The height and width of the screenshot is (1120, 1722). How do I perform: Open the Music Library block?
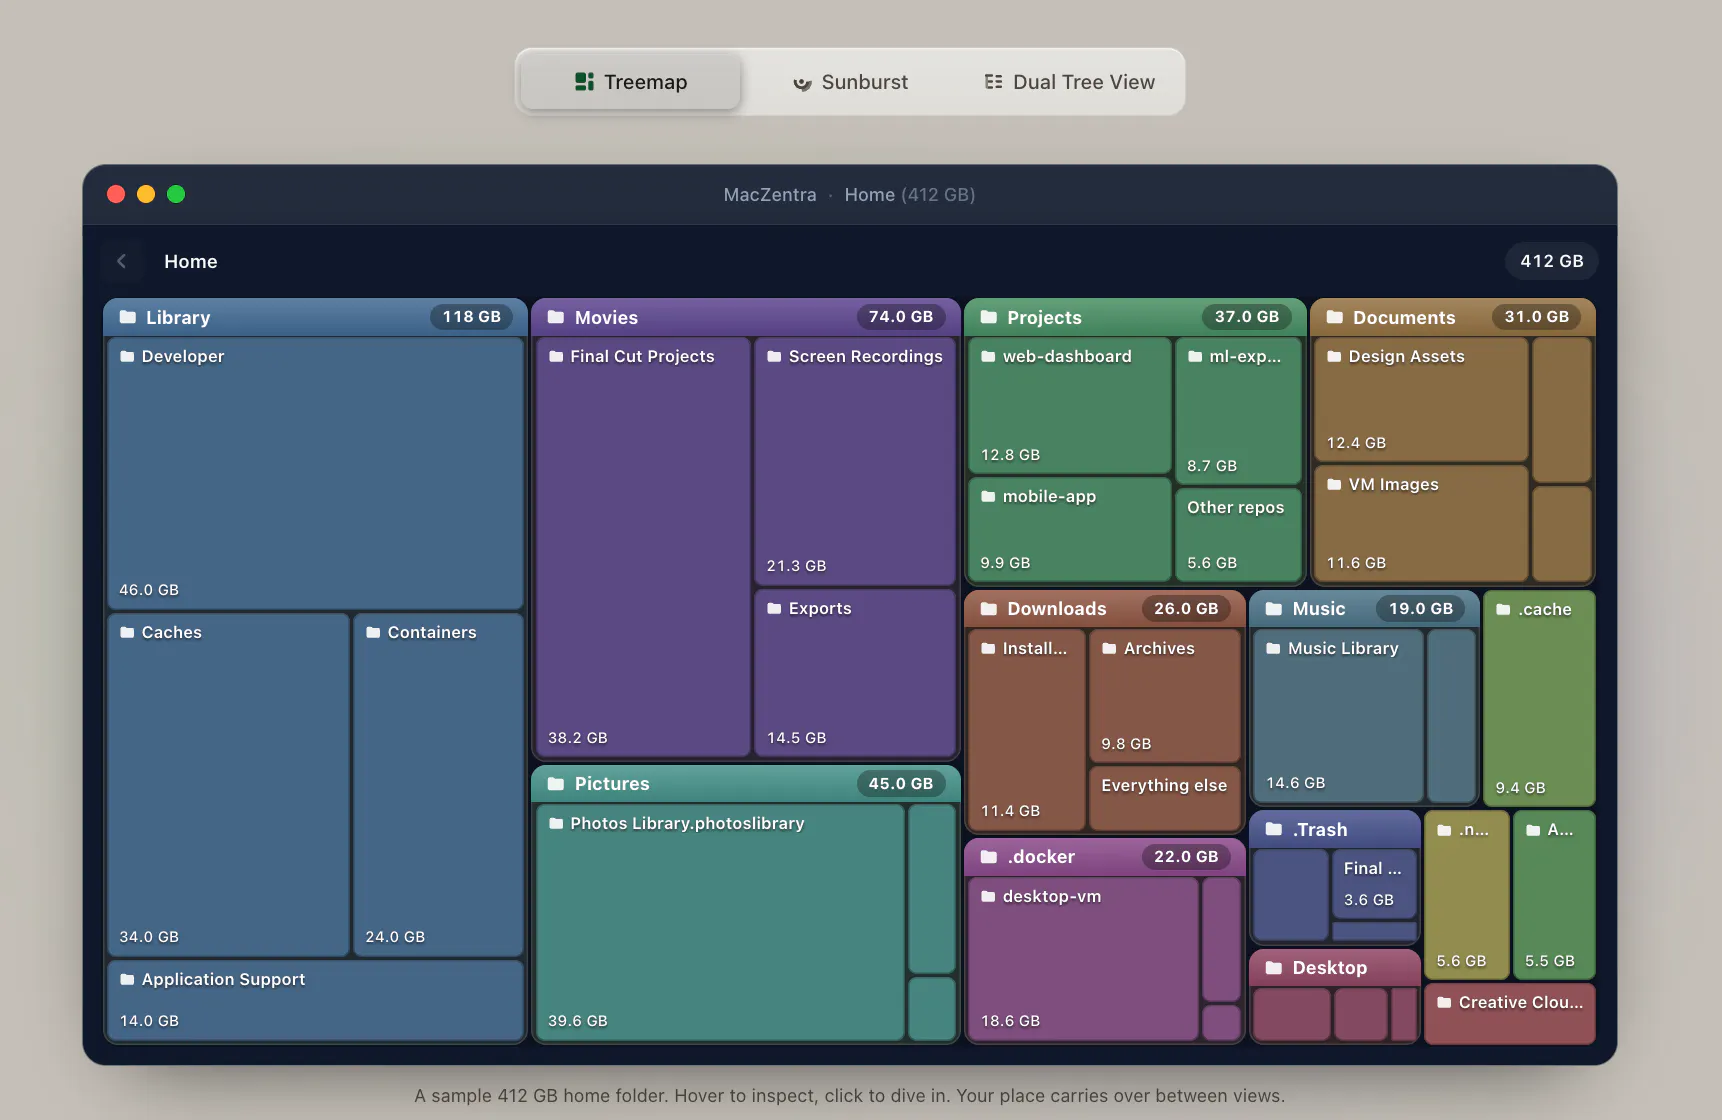click(1338, 715)
